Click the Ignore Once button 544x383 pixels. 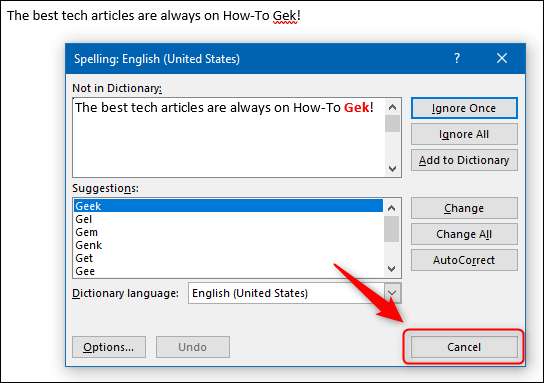(x=464, y=108)
